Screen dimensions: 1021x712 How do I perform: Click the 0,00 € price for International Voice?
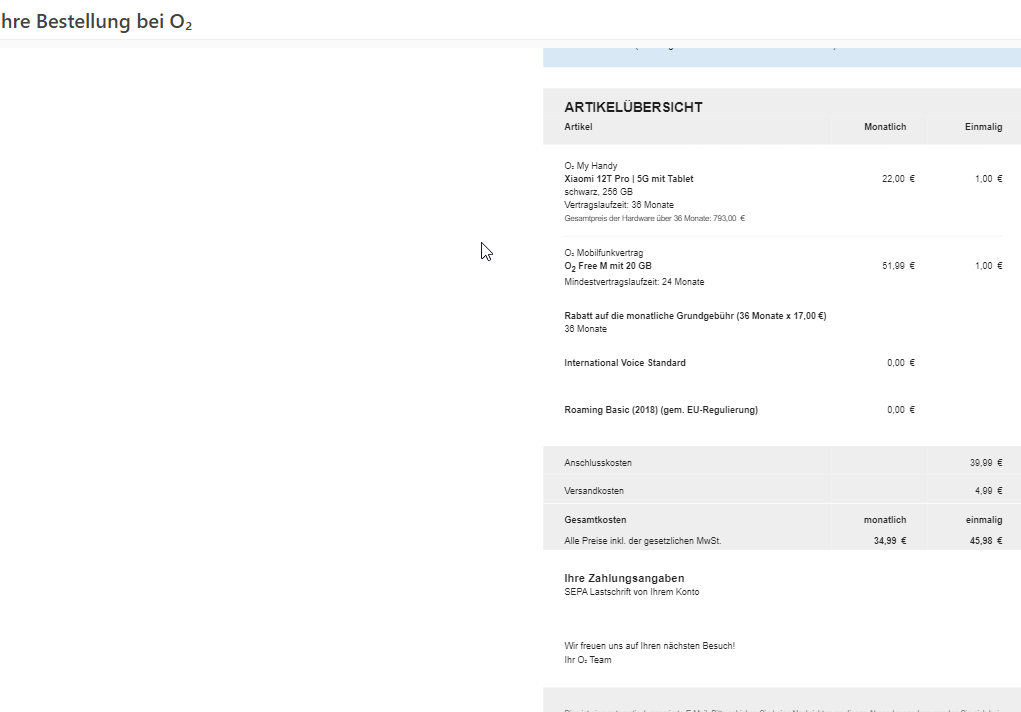[901, 363]
